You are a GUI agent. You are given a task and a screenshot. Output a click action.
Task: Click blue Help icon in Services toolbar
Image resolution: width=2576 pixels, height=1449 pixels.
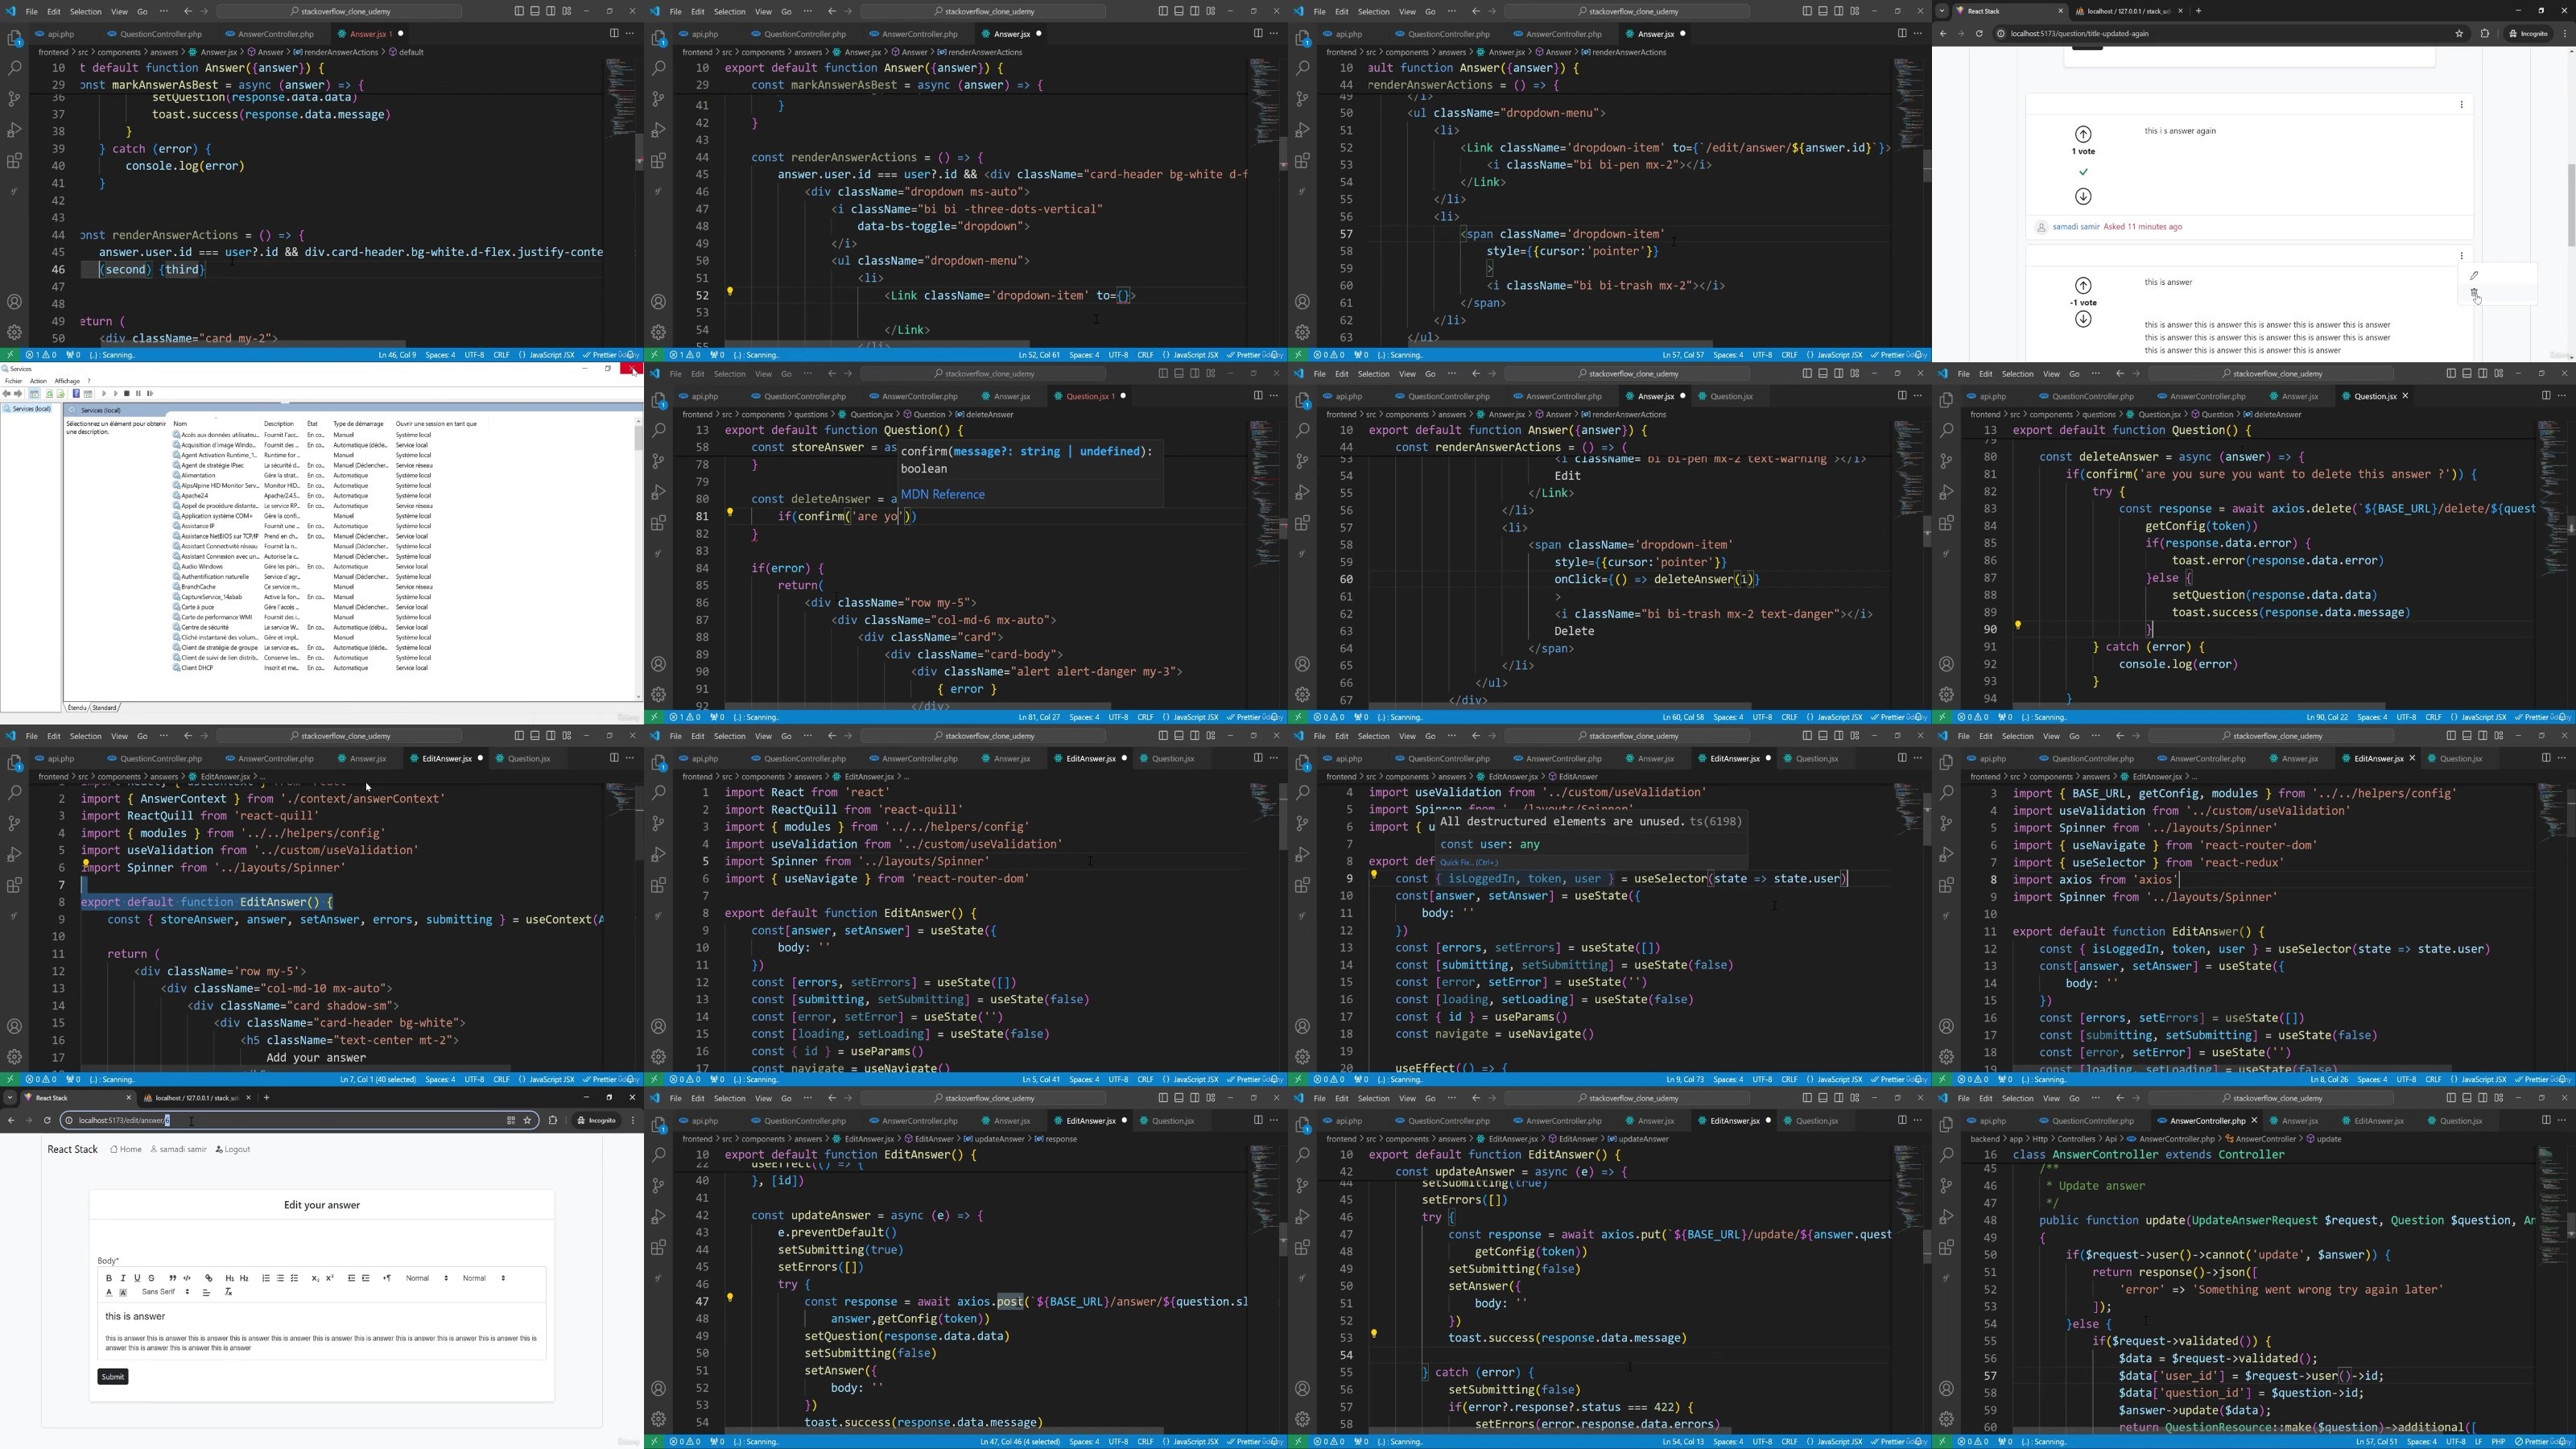tap(76, 394)
